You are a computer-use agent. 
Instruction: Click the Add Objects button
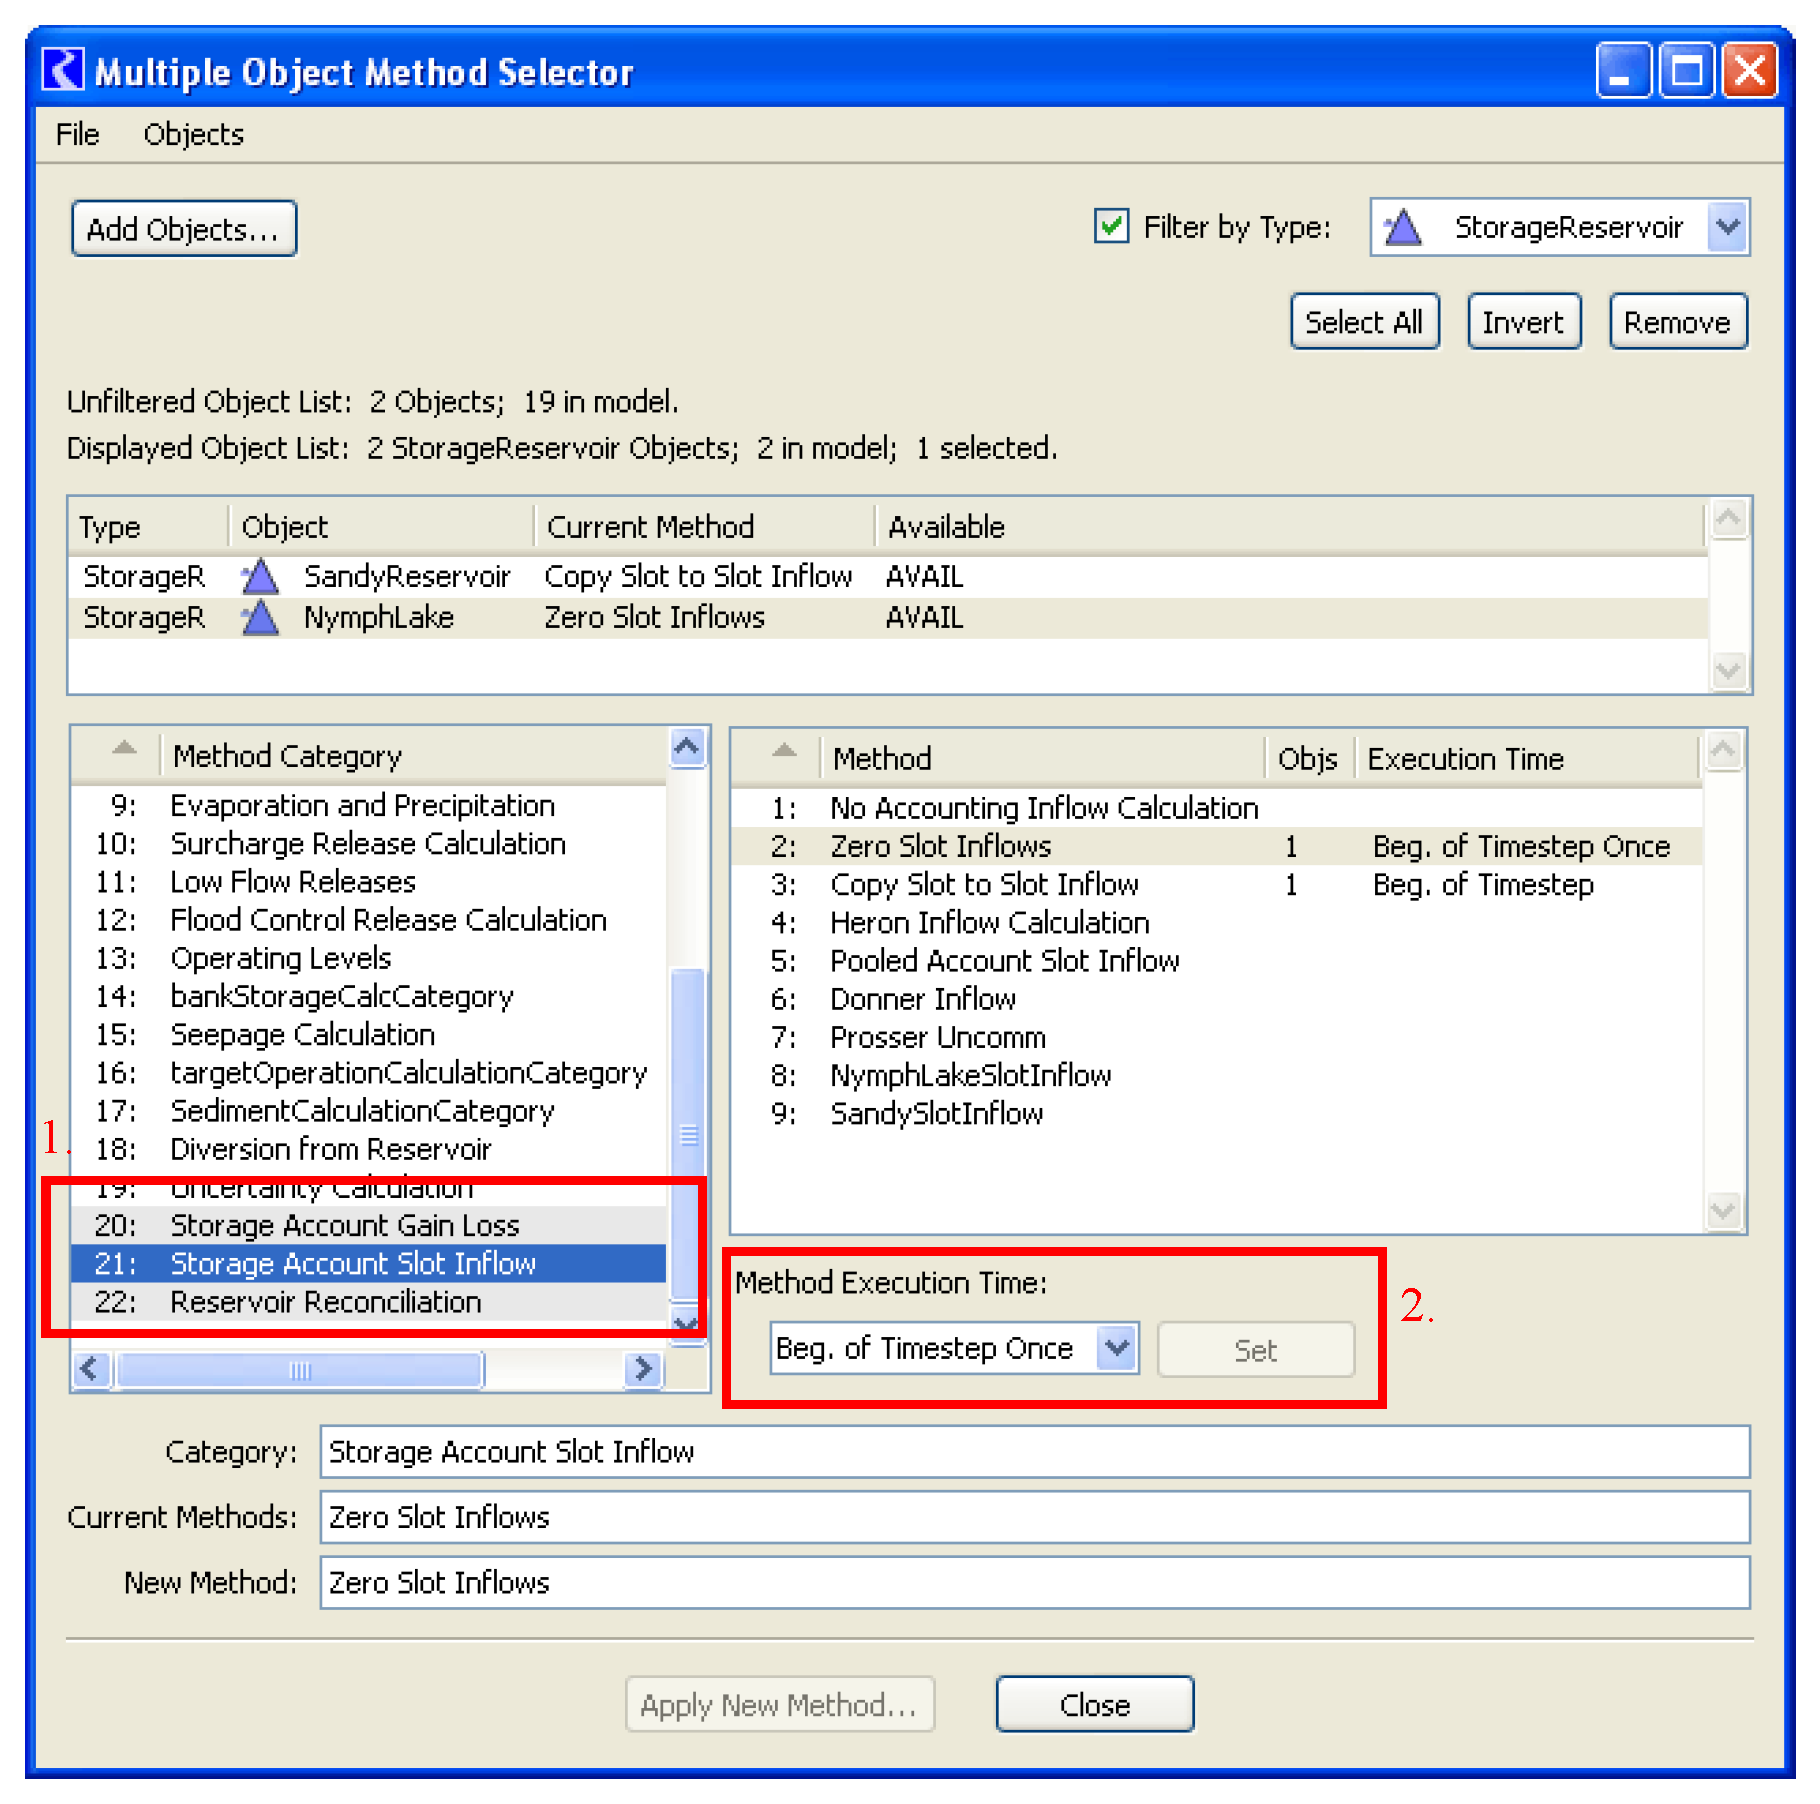coord(183,229)
